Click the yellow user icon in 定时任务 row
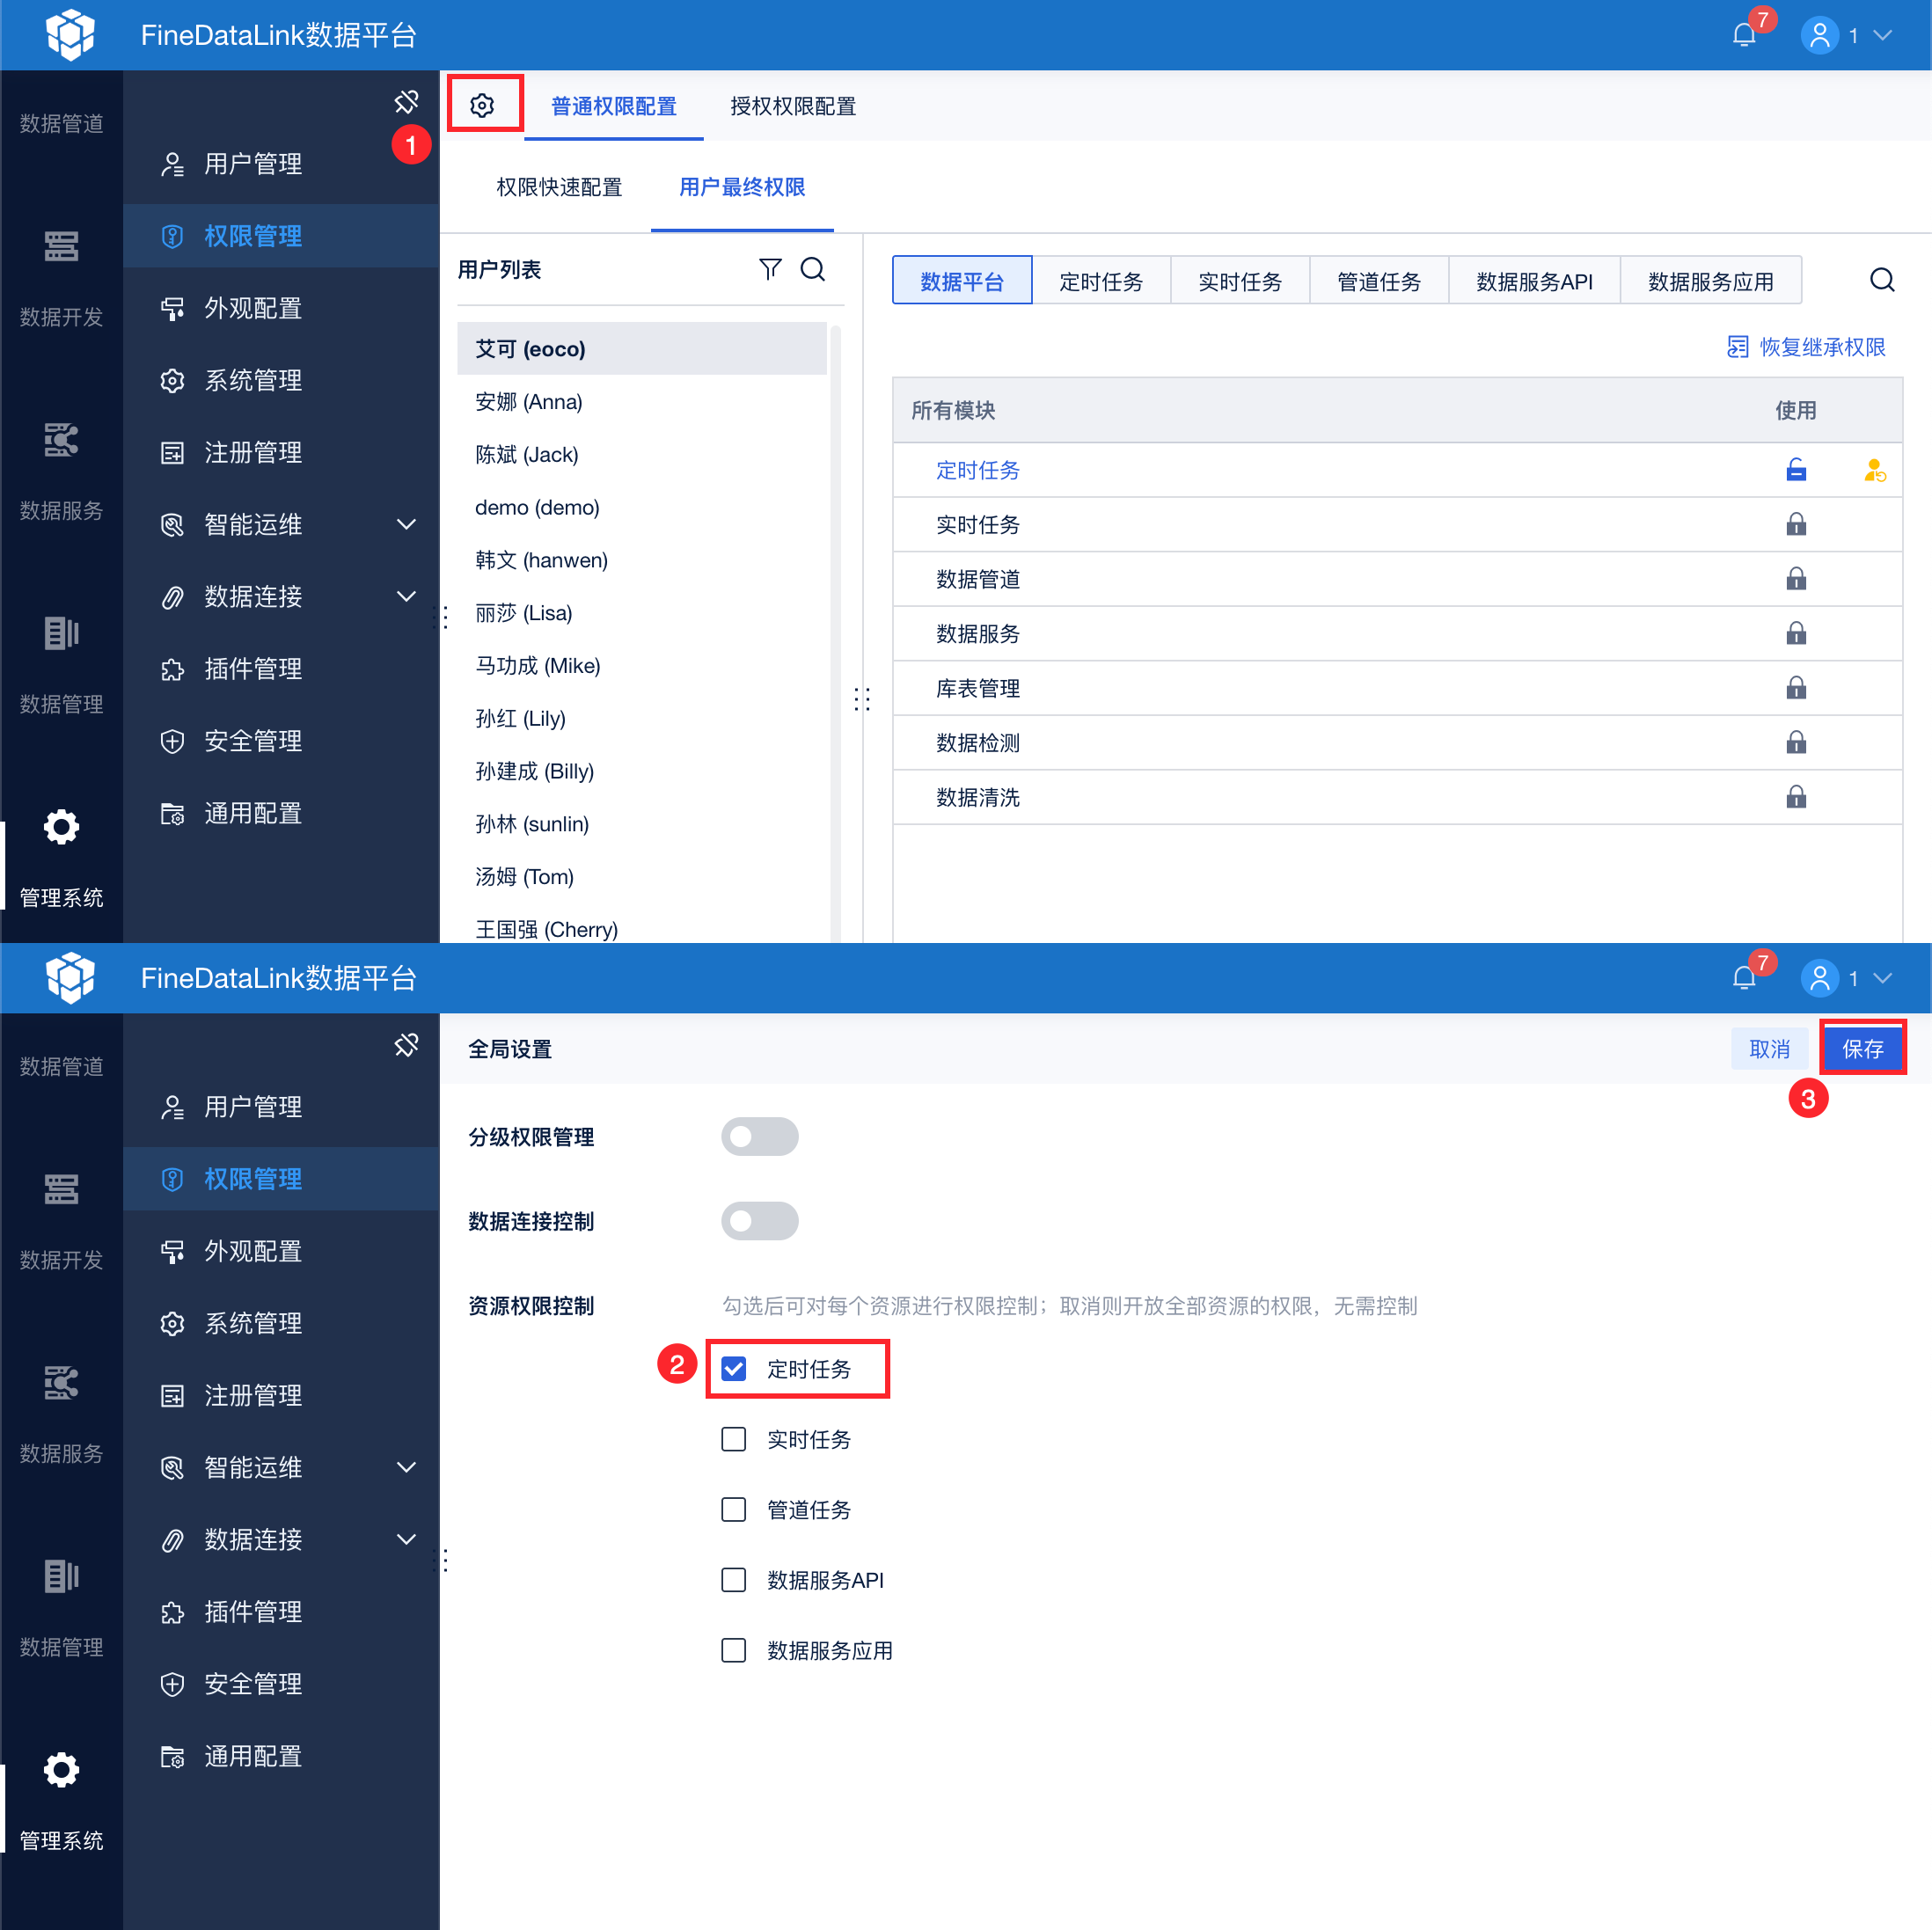 [x=1874, y=470]
